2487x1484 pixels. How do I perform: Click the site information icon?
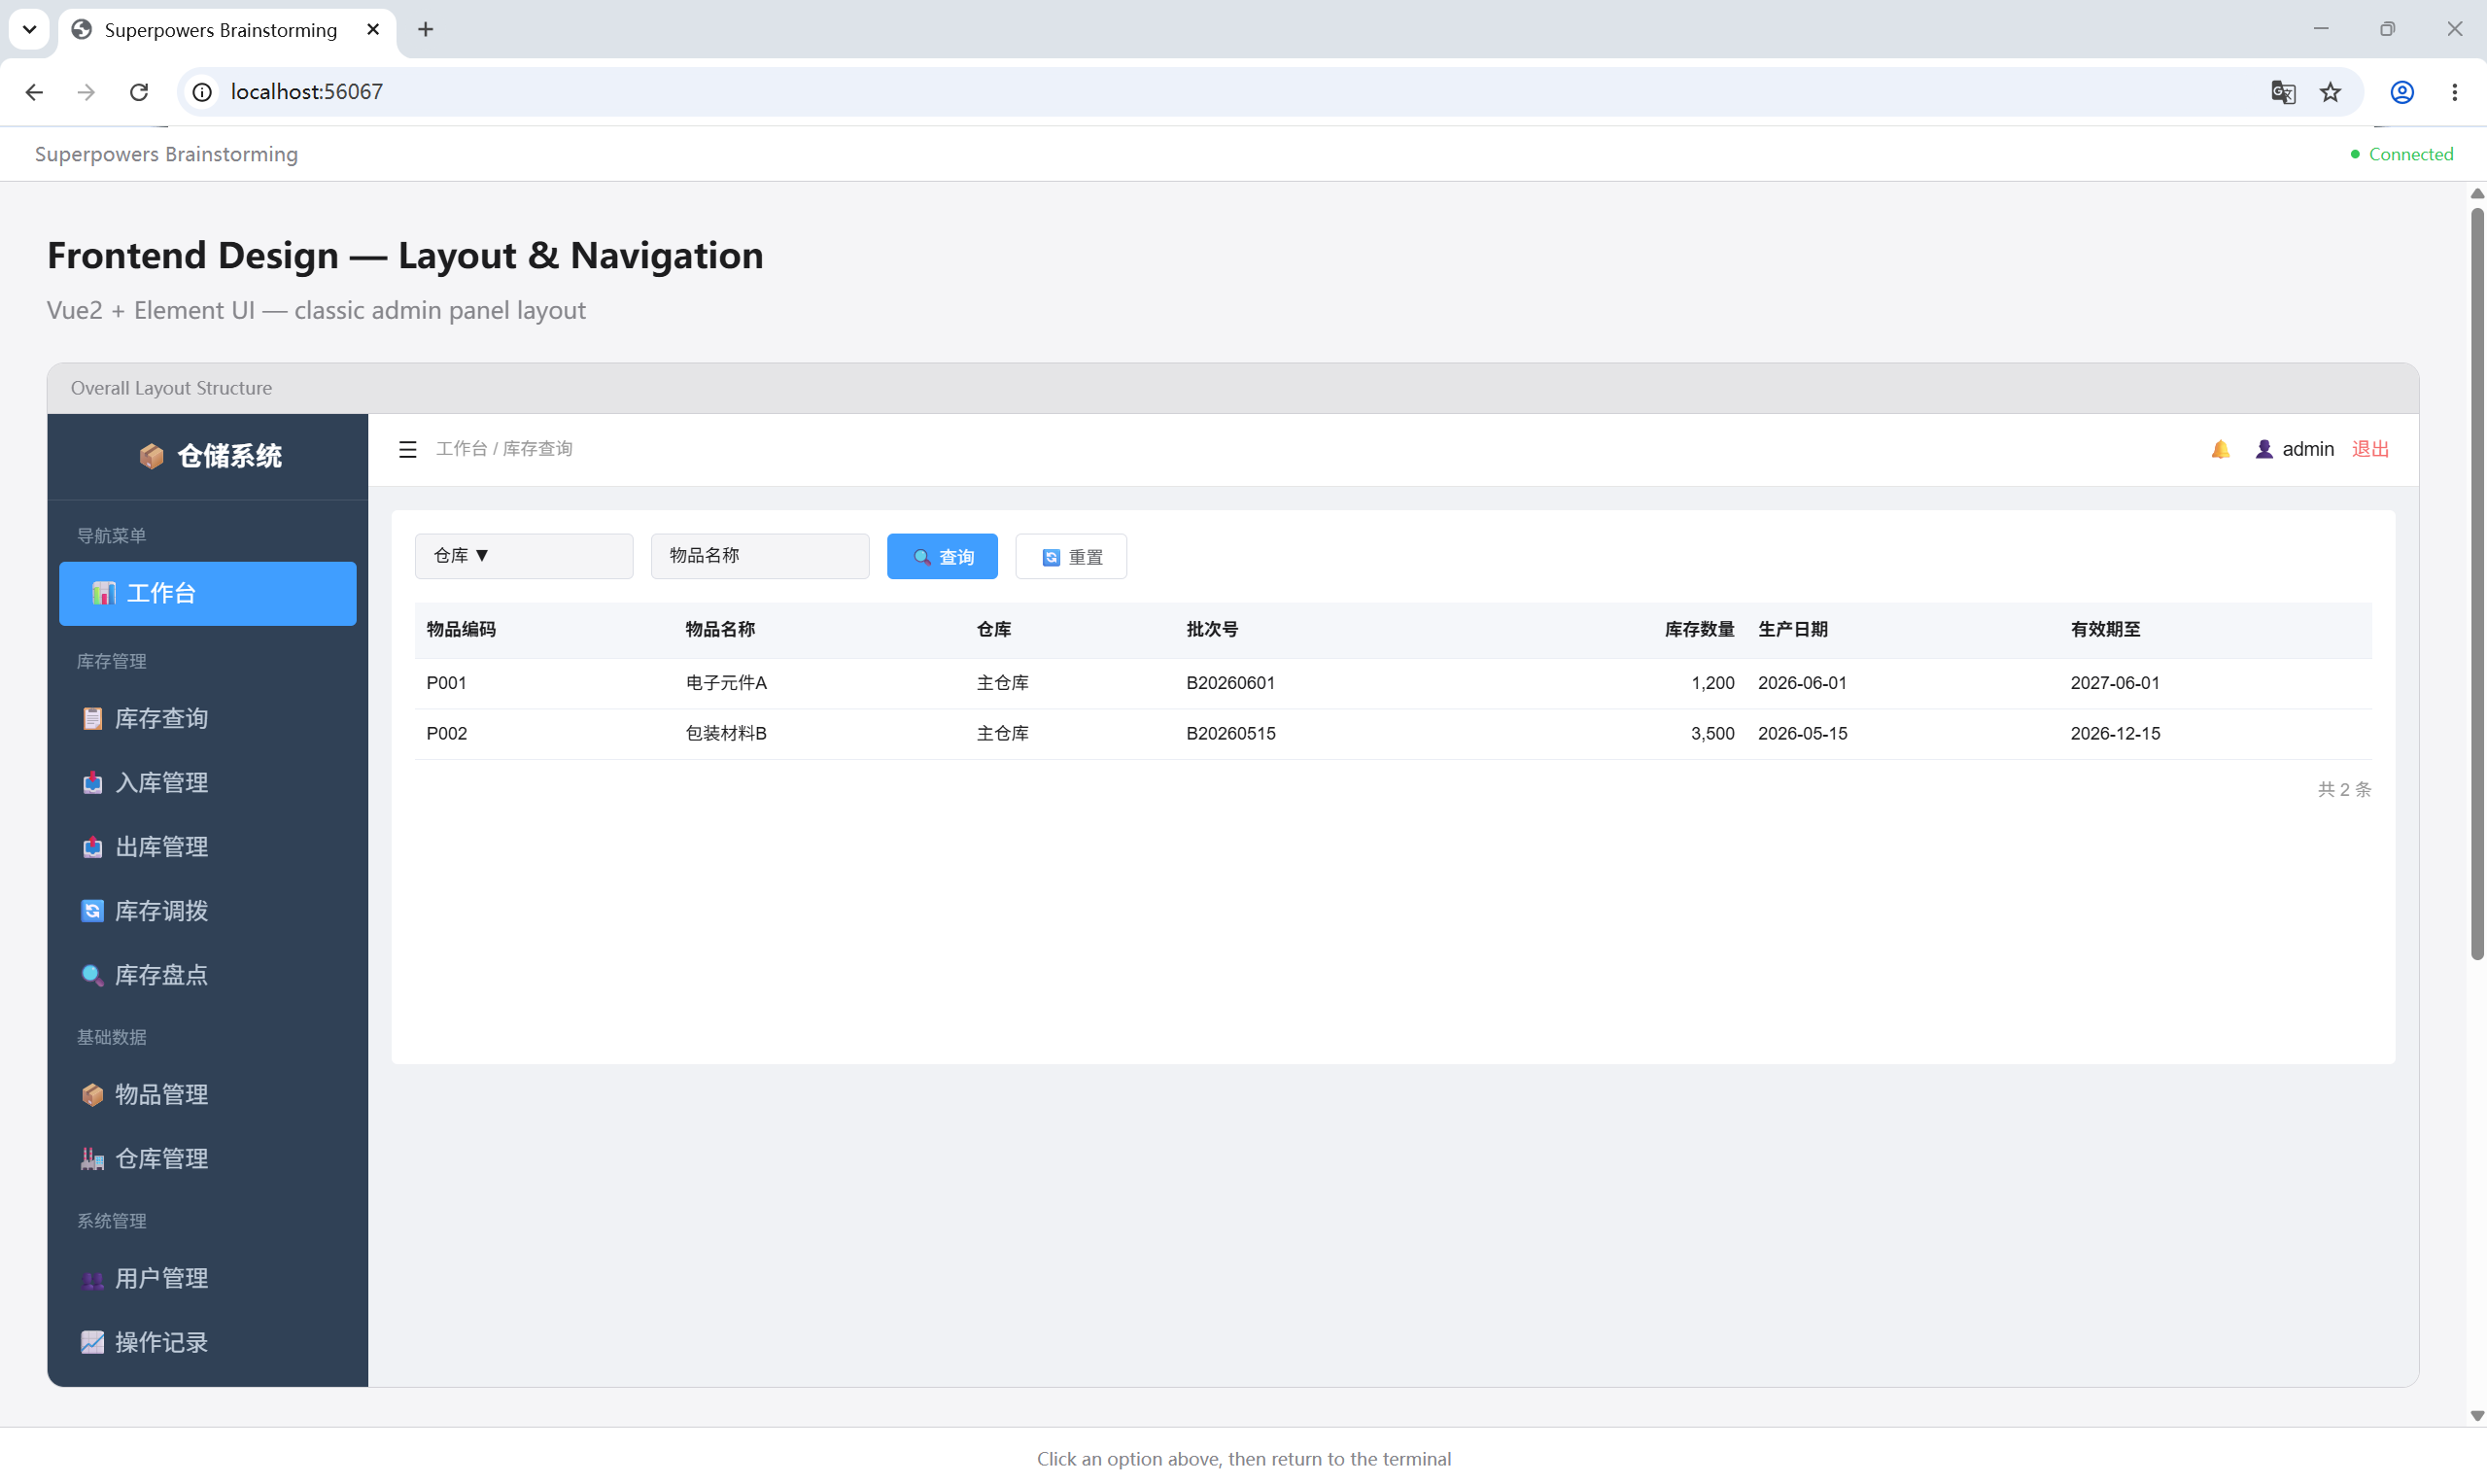[x=202, y=92]
